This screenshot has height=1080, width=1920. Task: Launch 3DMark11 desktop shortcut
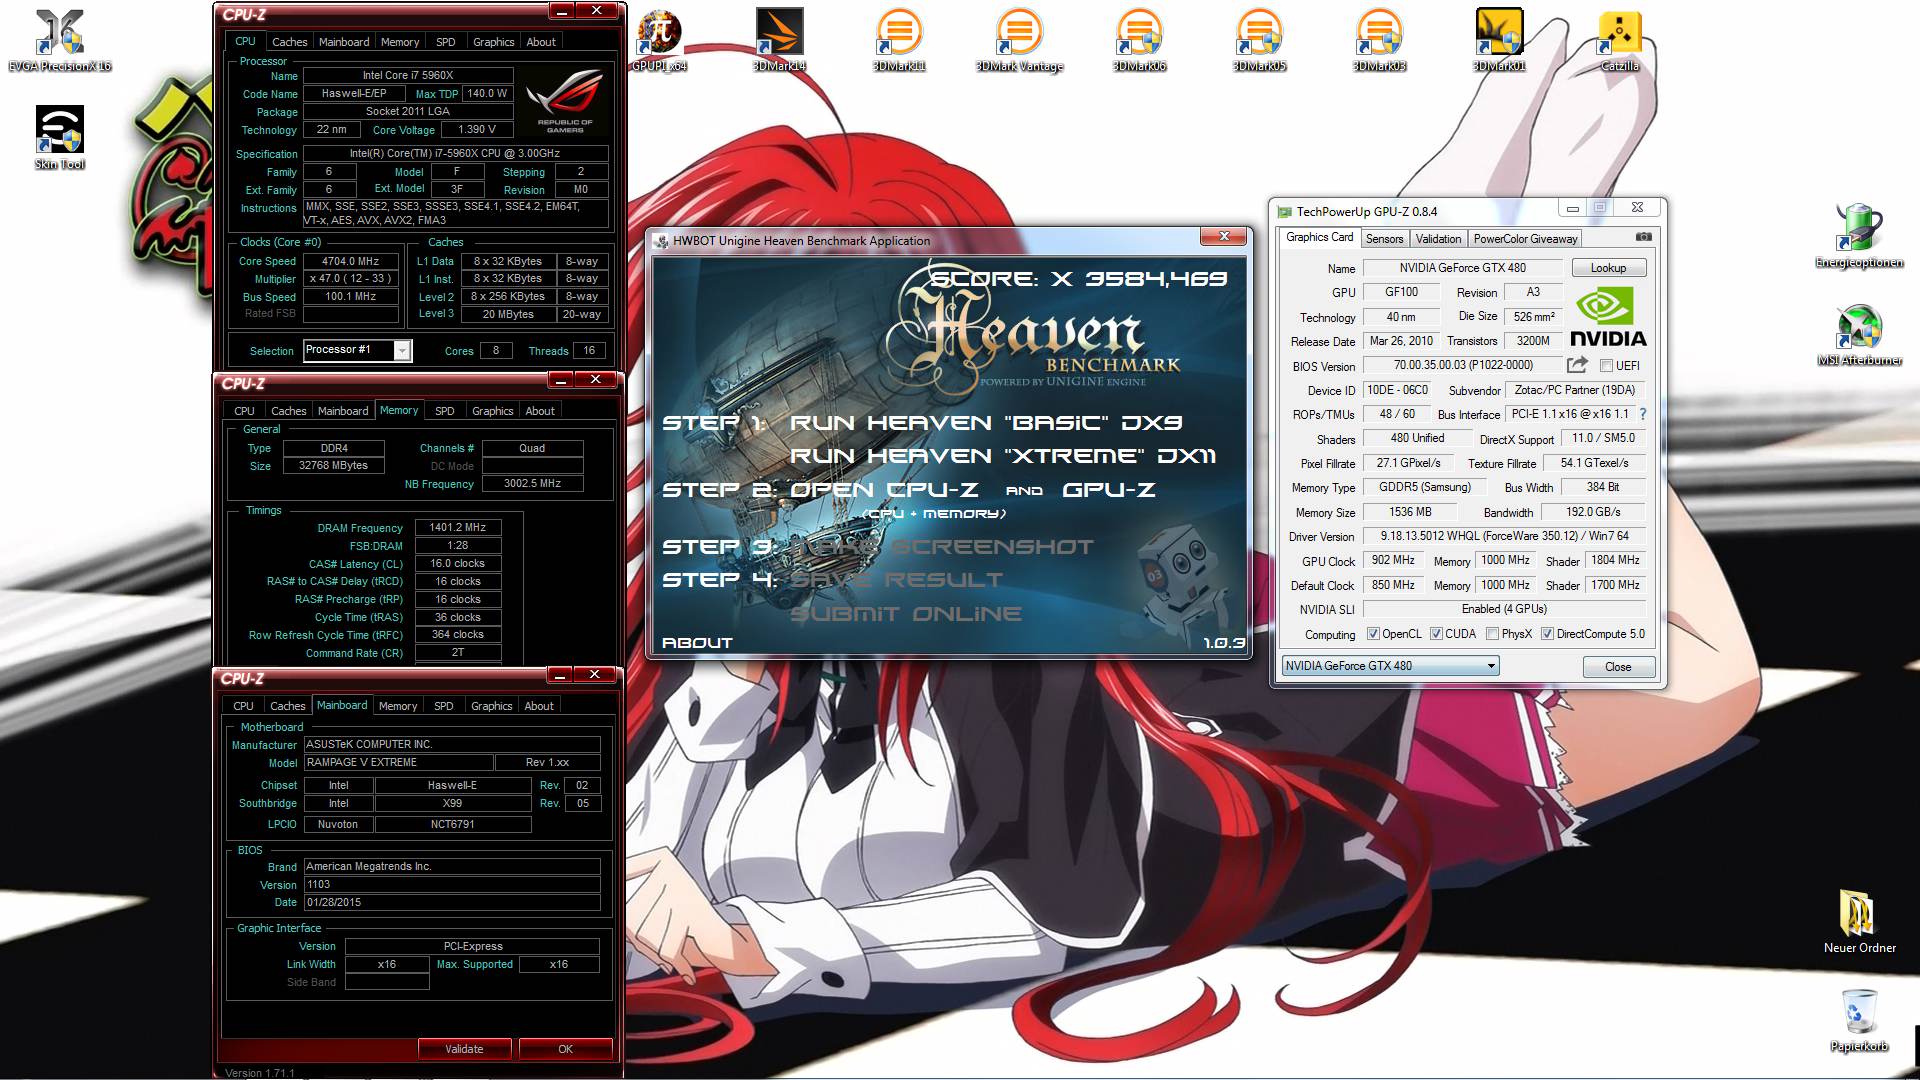(899, 40)
